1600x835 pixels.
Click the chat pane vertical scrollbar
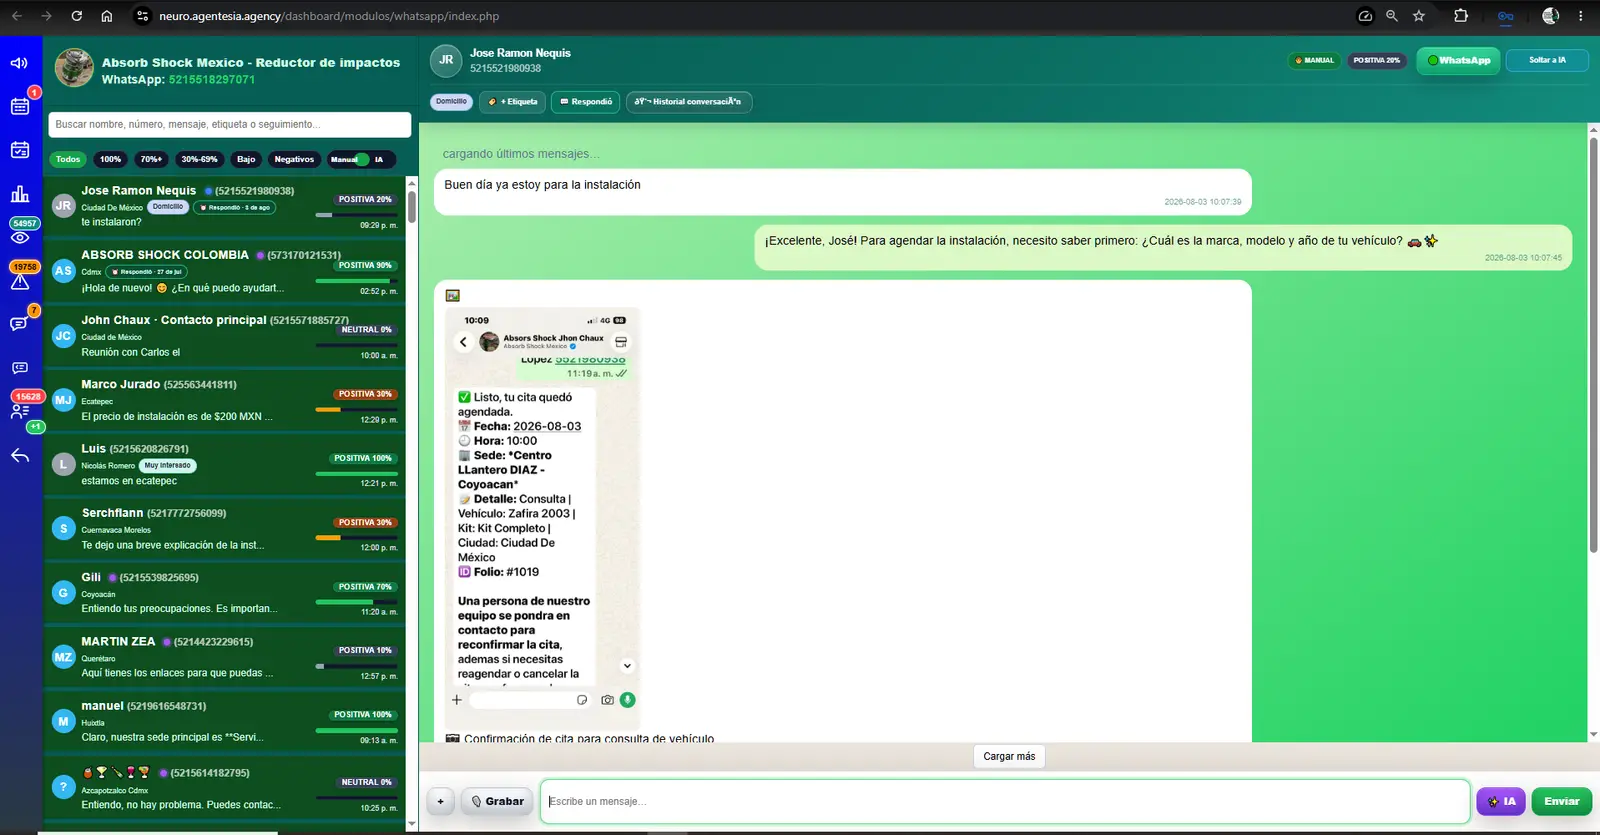click(1593, 345)
